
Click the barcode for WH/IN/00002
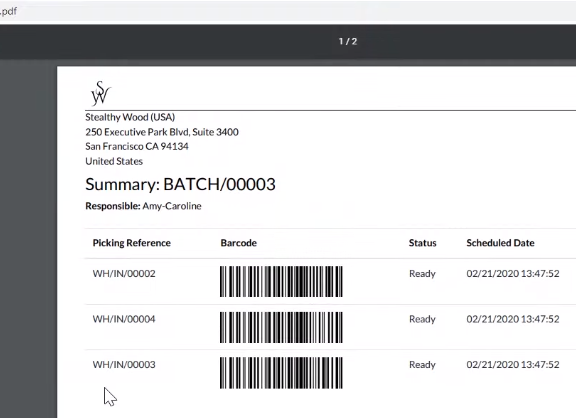pyautogui.click(x=281, y=281)
